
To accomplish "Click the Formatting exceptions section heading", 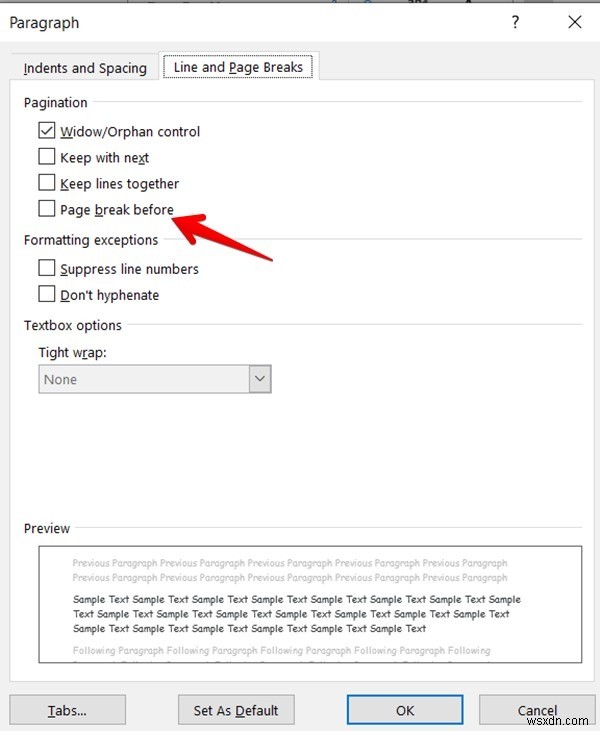I will tap(91, 240).
